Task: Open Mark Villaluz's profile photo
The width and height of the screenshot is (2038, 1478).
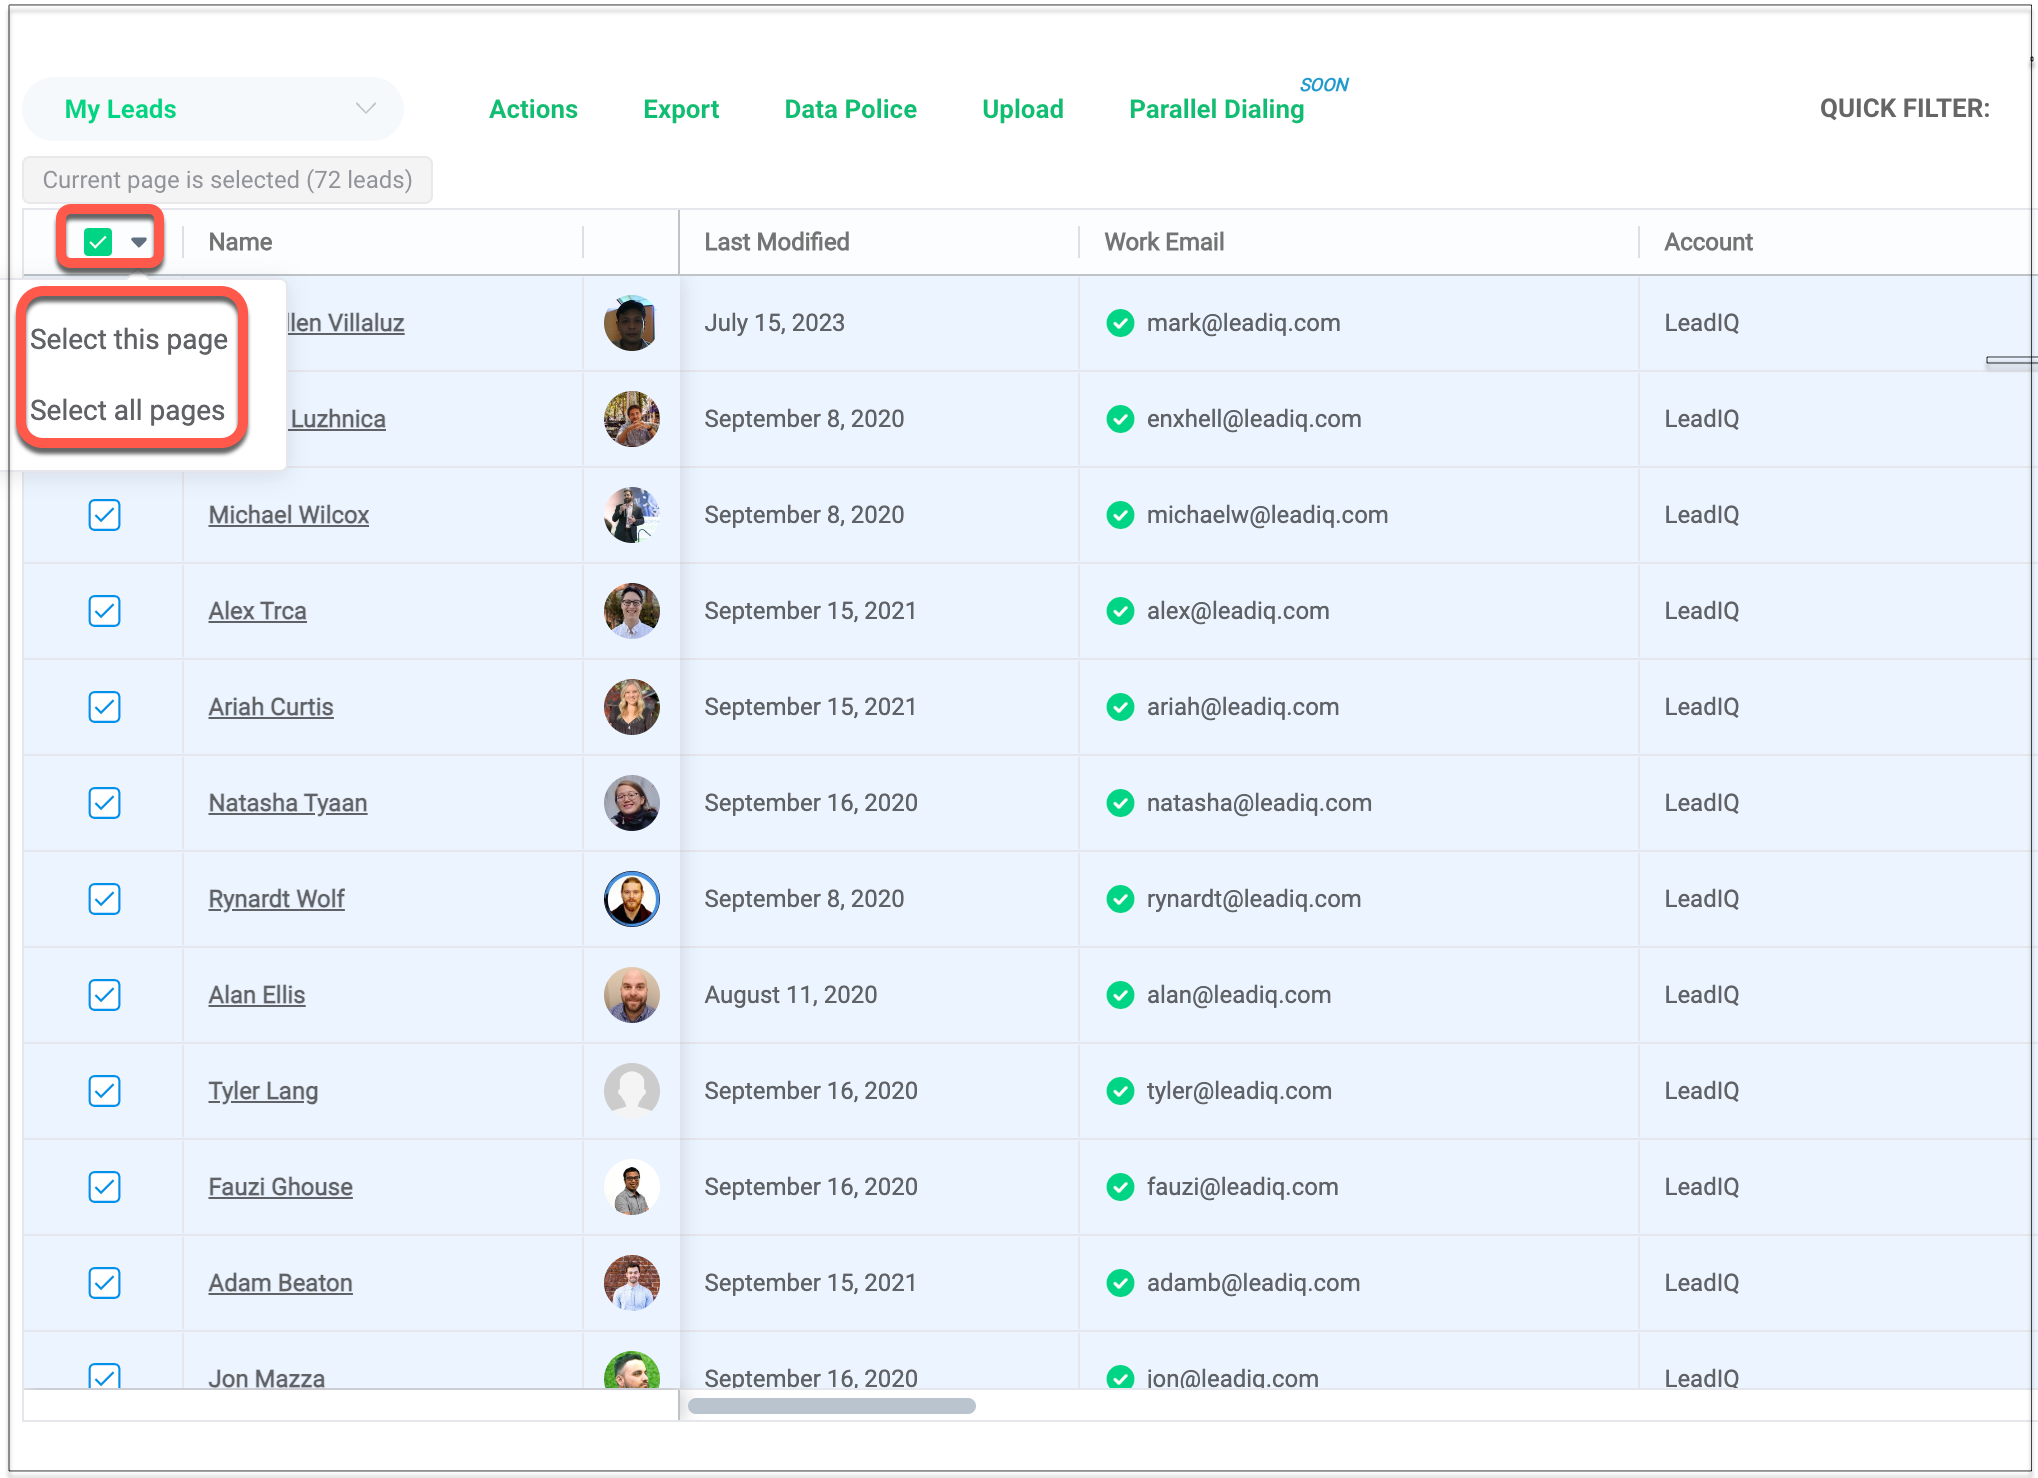Action: (631, 323)
